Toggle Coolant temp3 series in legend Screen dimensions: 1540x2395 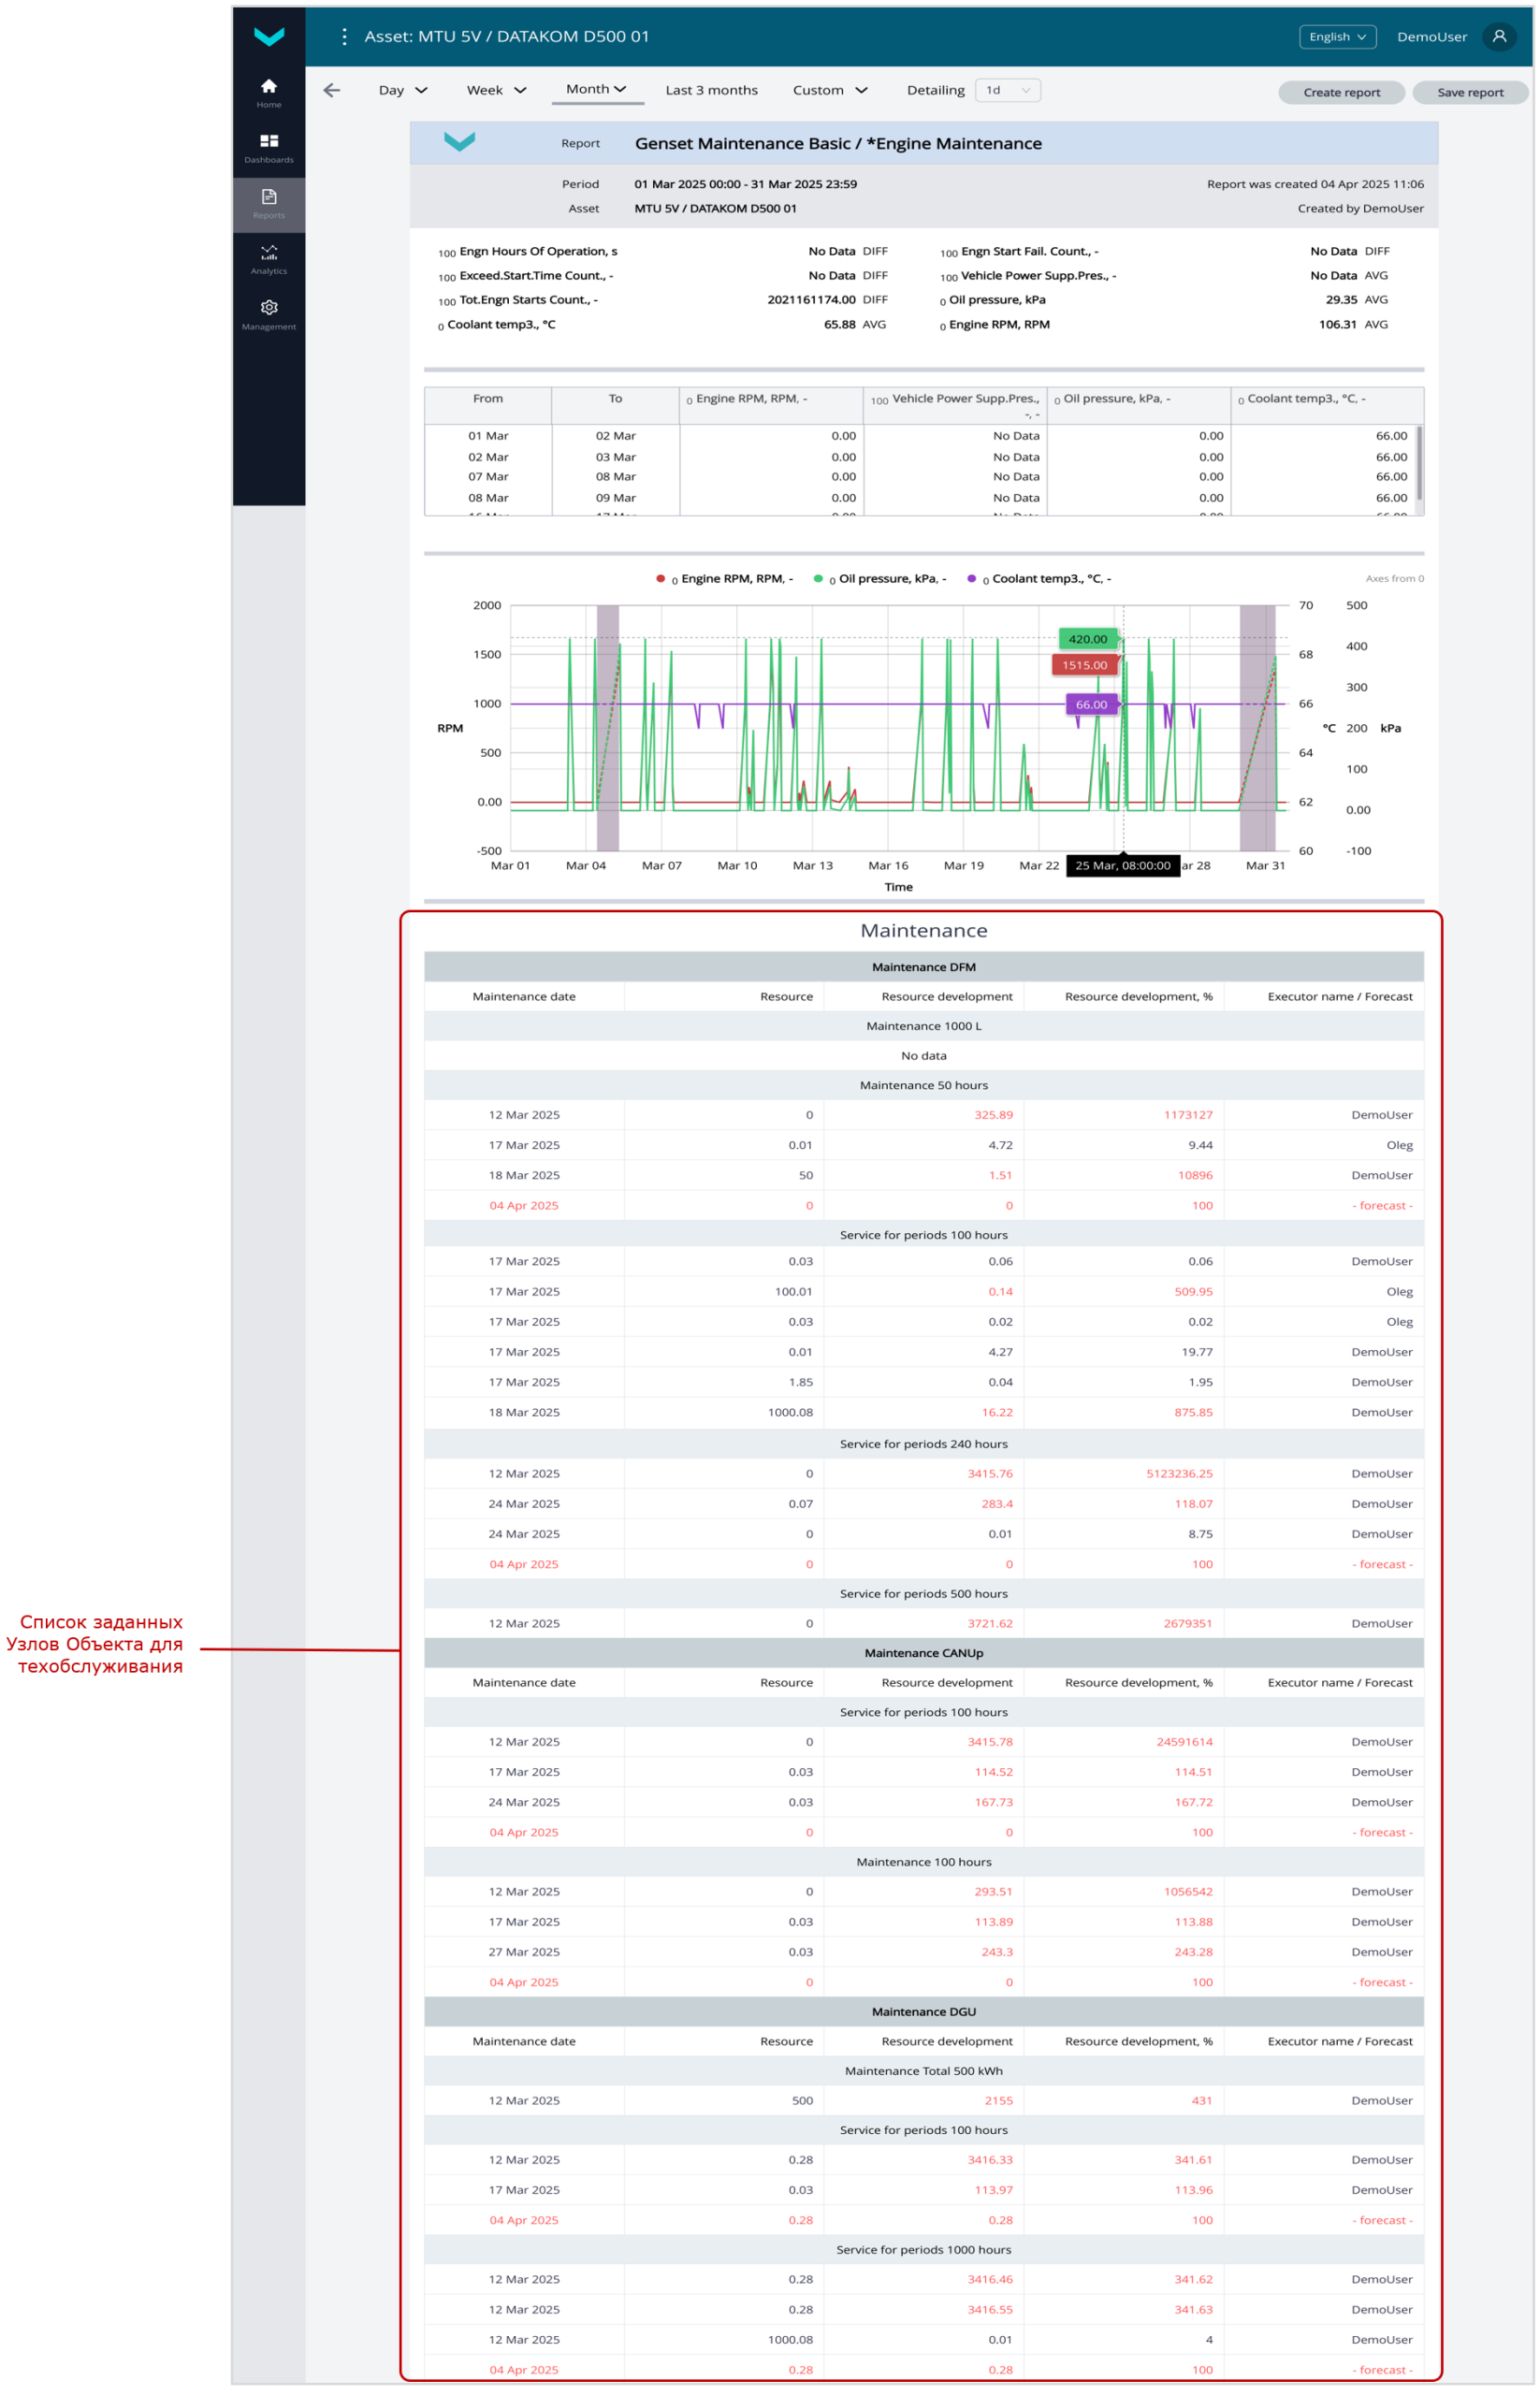(1040, 579)
